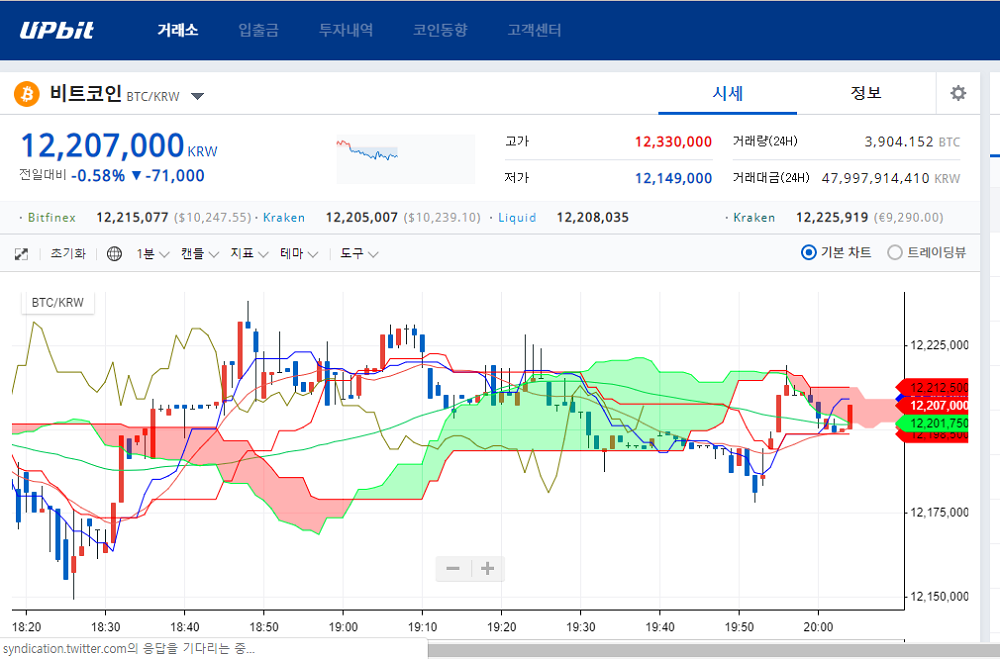Click Bitfinex price 12,215,077
This screenshot has height=659, width=1000.
click(x=132, y=218)
